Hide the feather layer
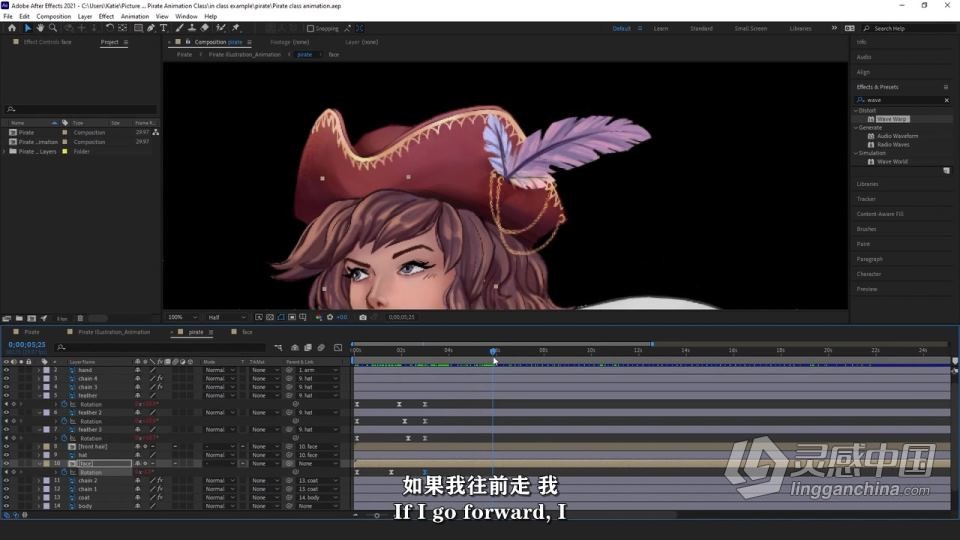960x540 pixels. [7, 396]
